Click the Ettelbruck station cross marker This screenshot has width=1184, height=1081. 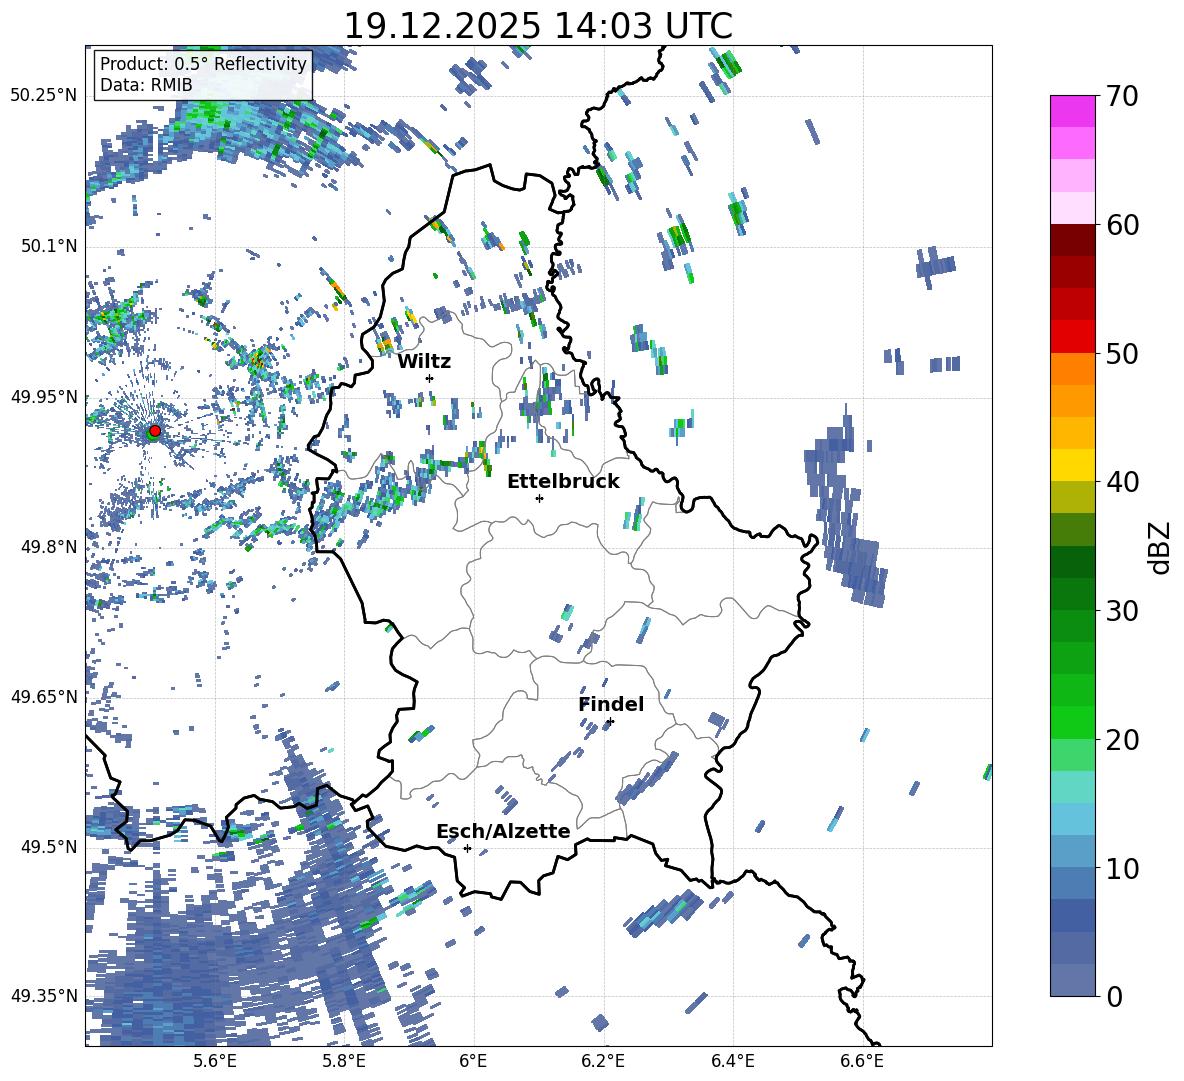(539, 498)
